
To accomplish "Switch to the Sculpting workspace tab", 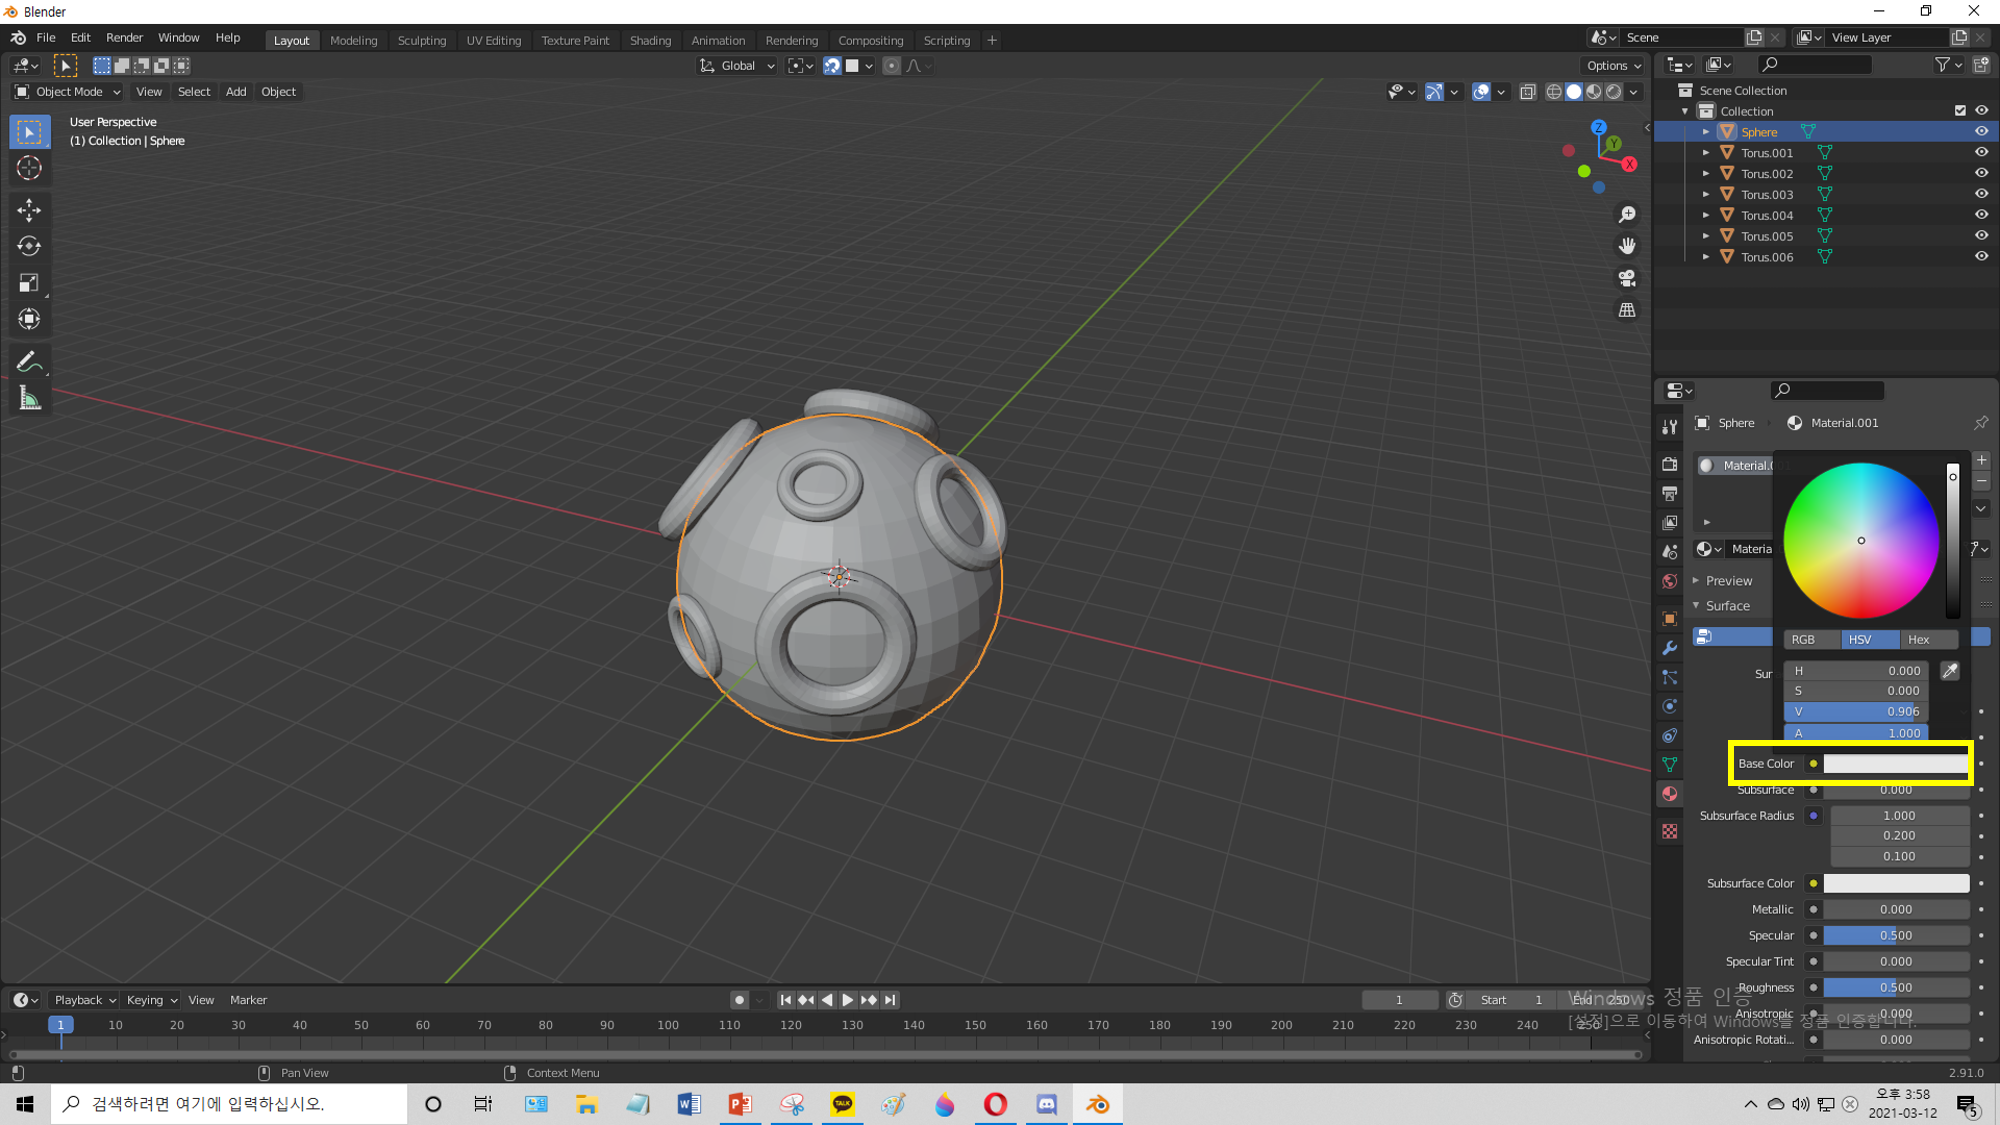I will [421, 40].
